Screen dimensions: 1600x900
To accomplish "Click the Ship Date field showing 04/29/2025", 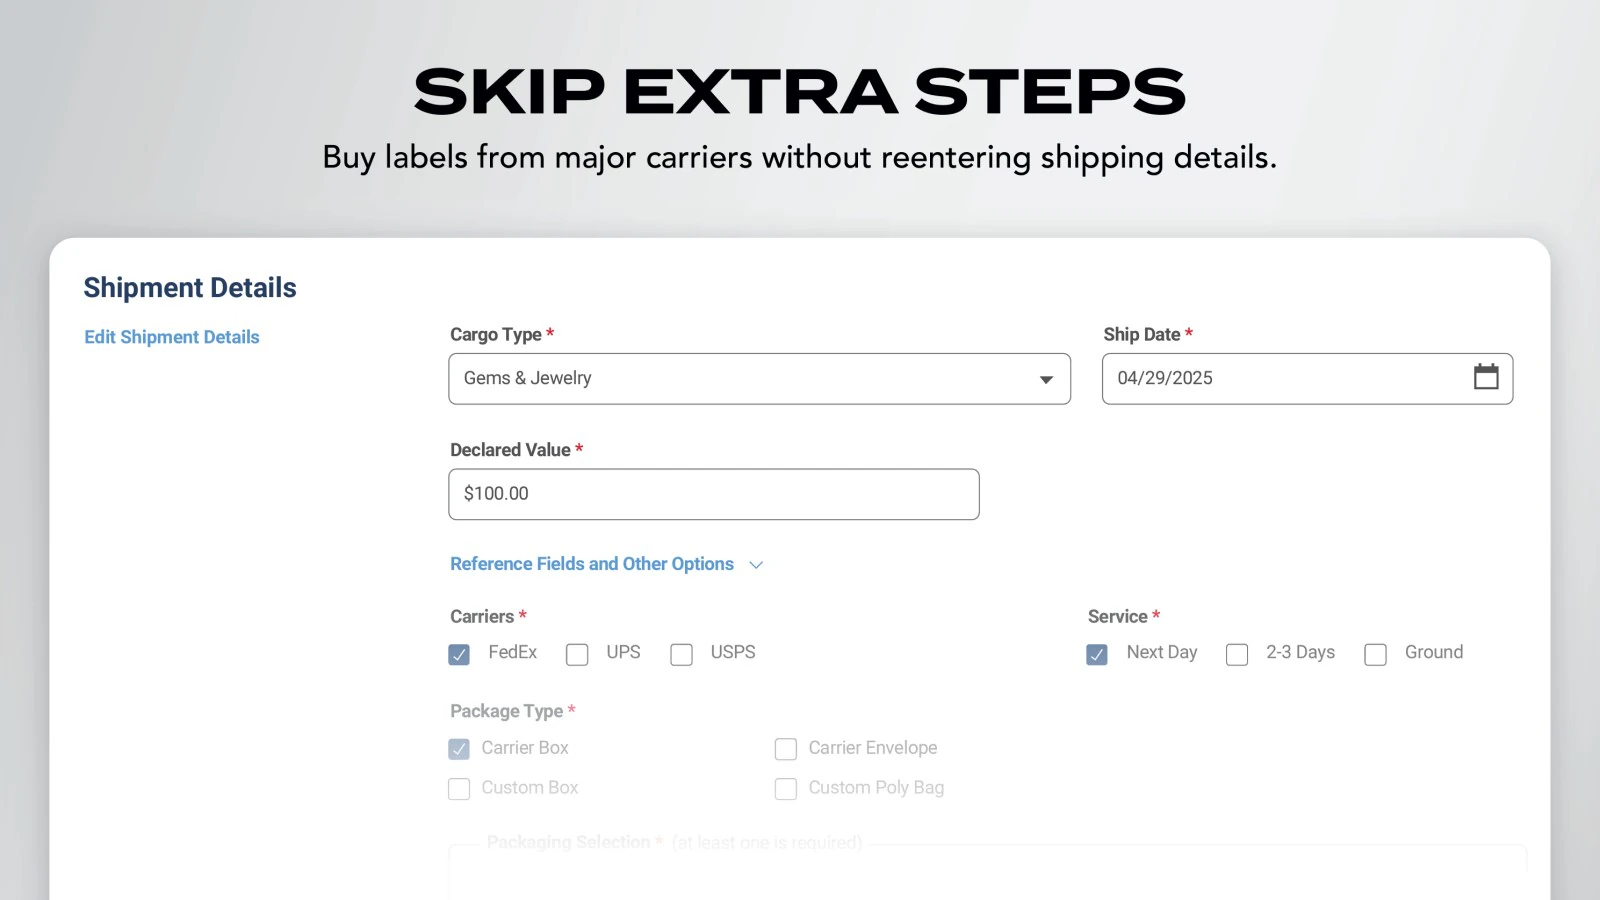I will pyautogui.click(x=1280, y=378).
